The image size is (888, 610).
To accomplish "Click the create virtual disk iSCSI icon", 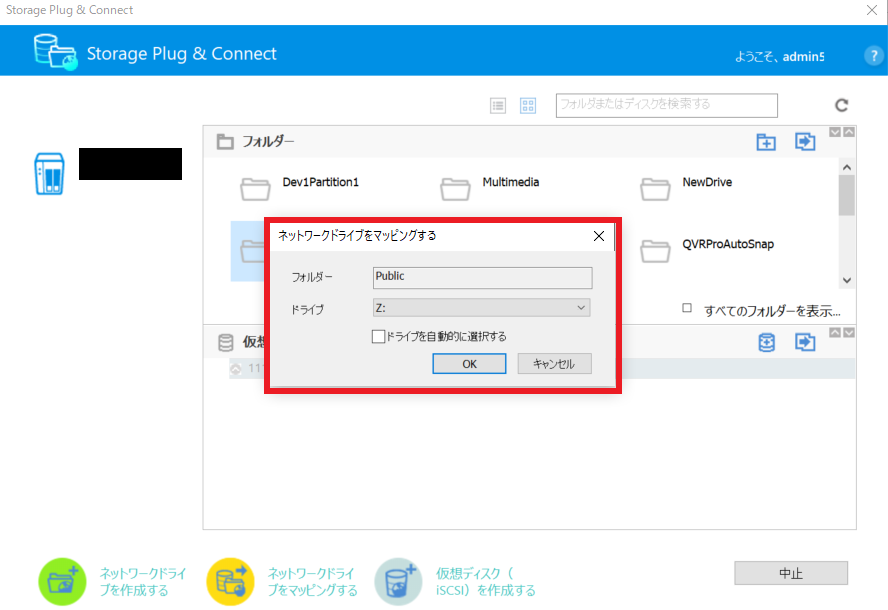I will (x=398, y=582).
